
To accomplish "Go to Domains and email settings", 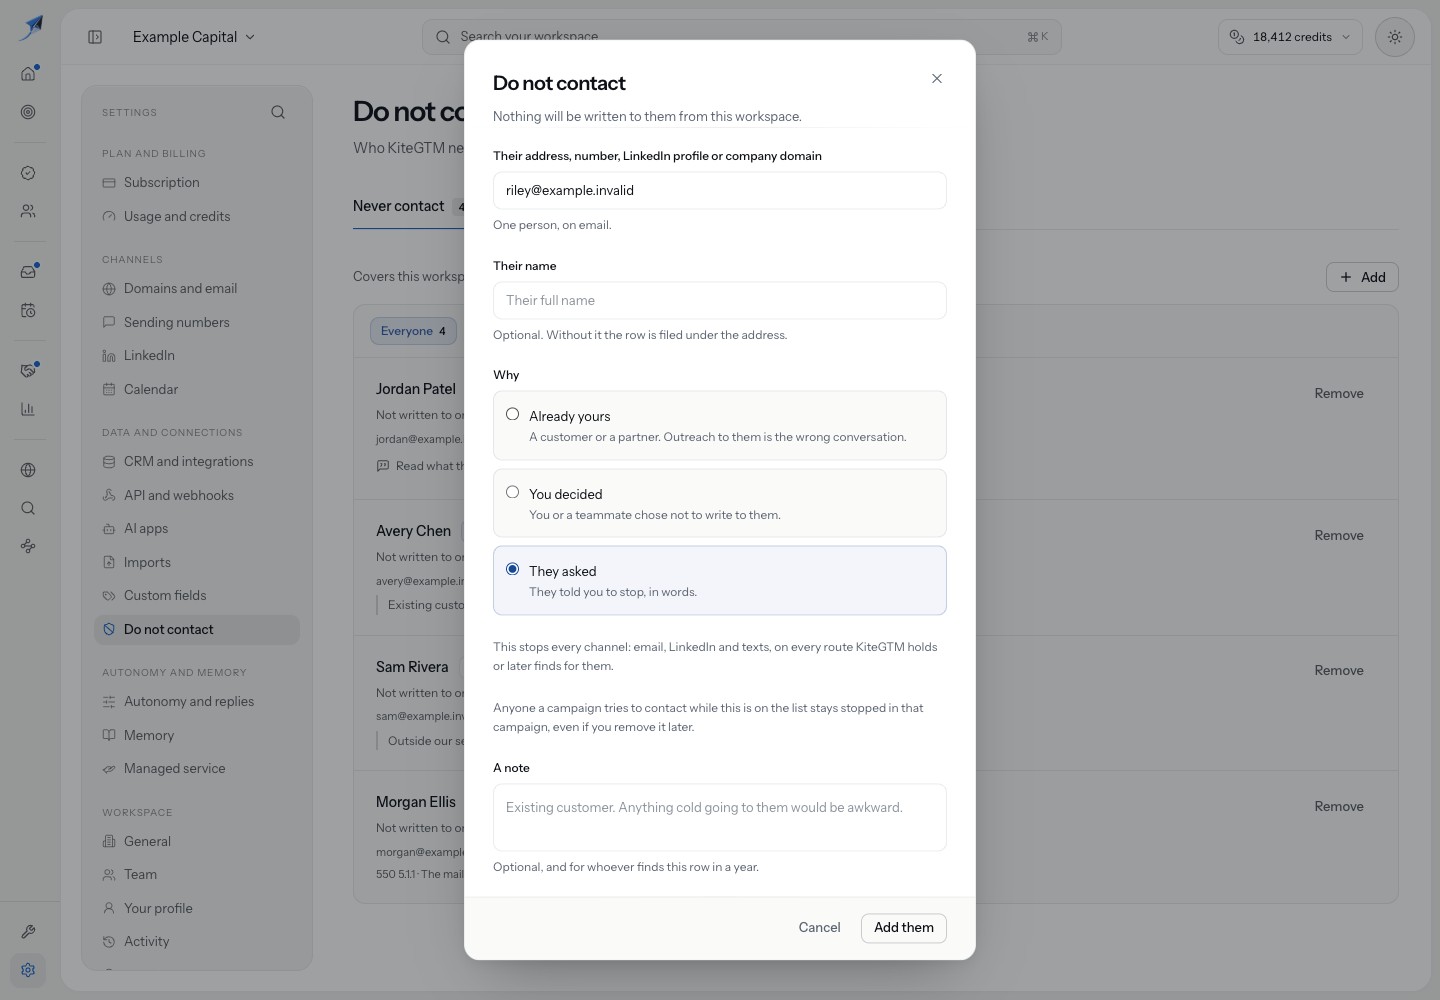I will [197, 289].
